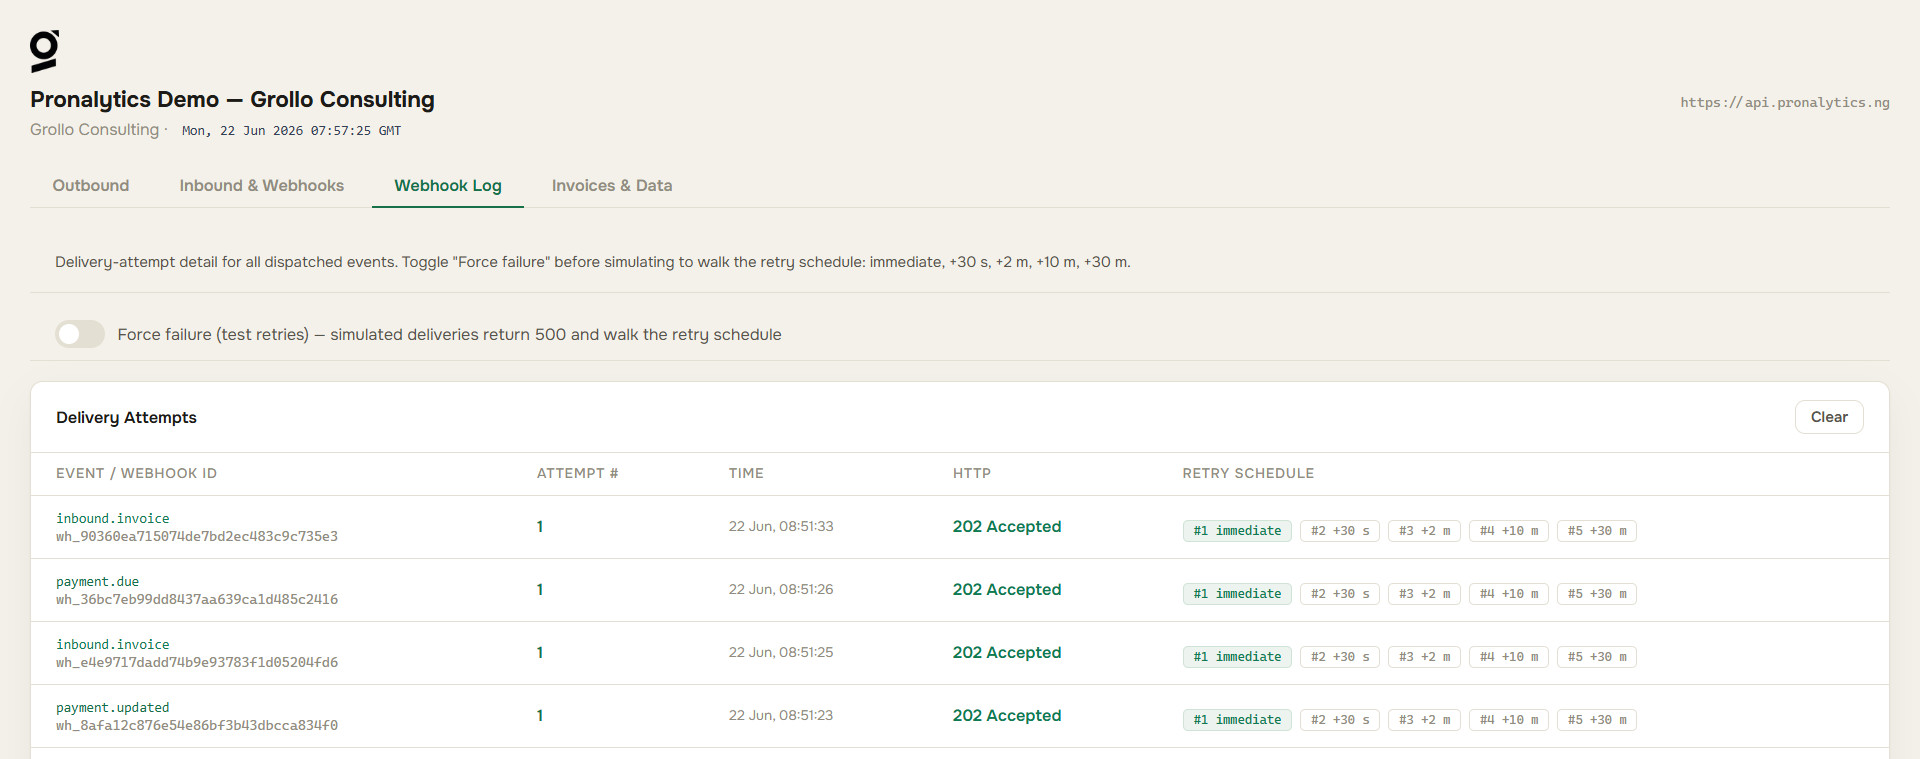Clear the delivery attempts list
Image resolution: width=1920 pixels, height=759 pixels.
1829,417
